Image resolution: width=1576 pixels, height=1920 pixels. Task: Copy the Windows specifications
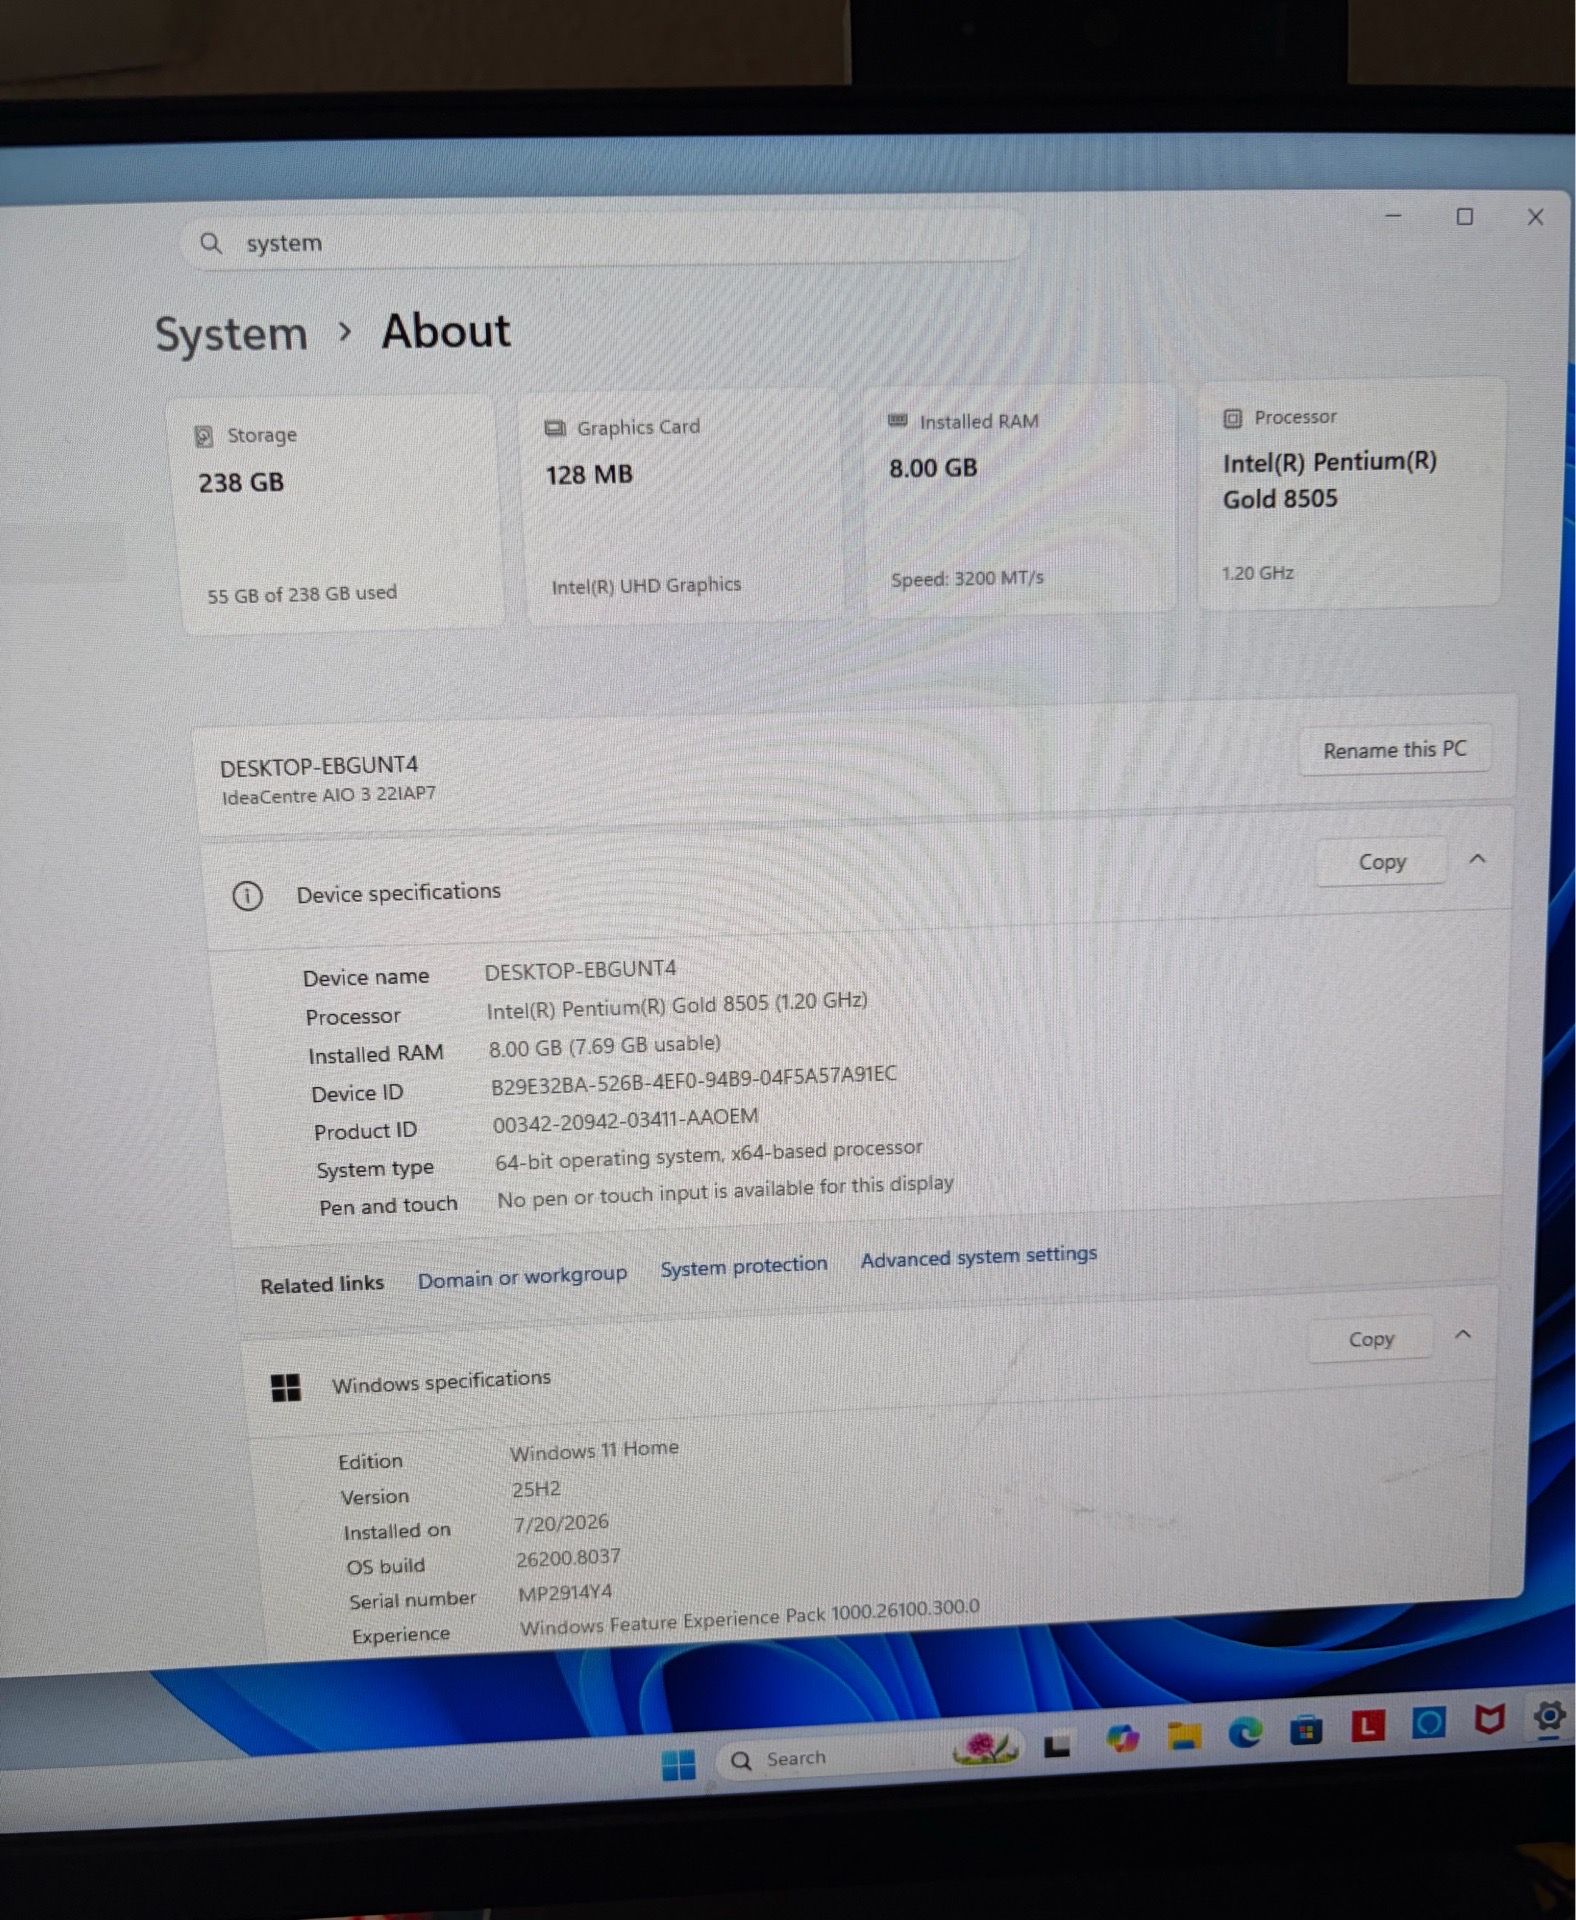click(x=1371, y=1340)
